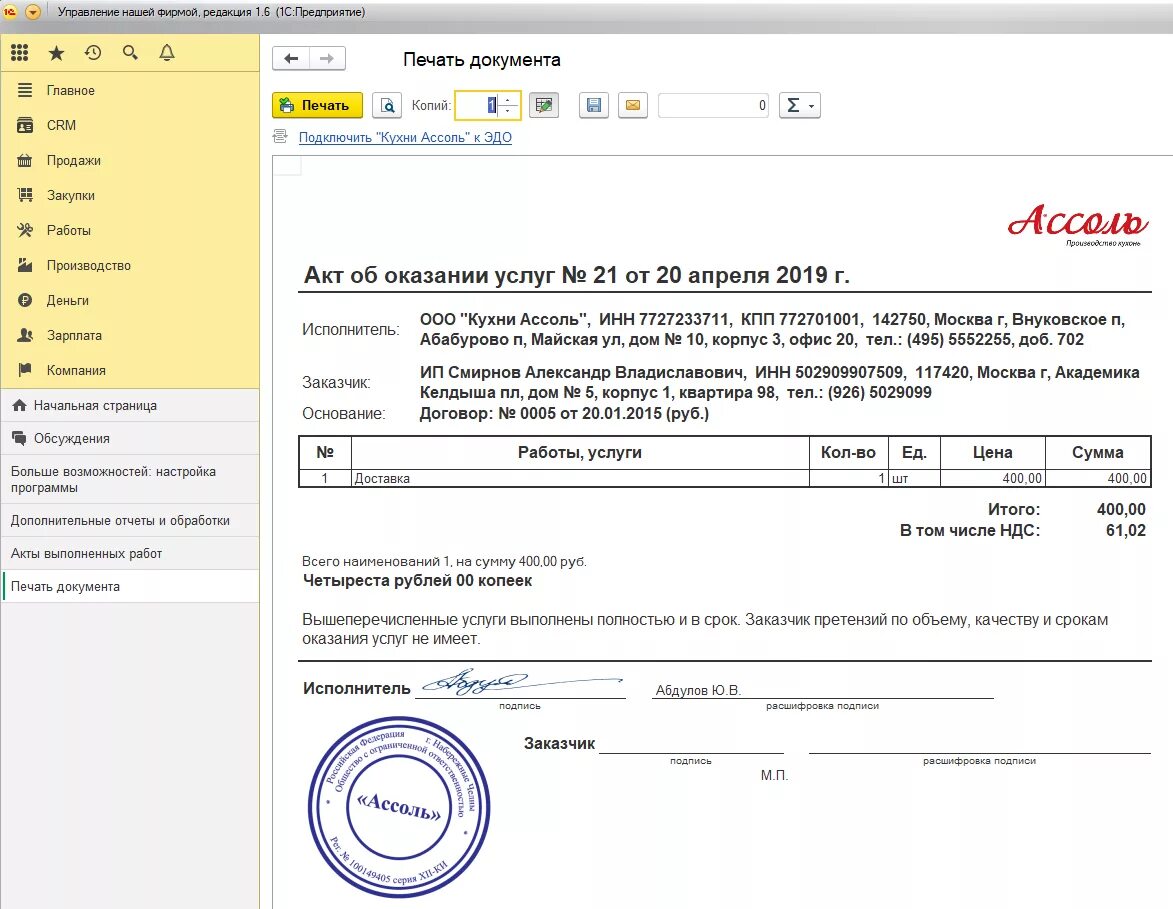Screen dimensions: 1173x909
Task: Open the Продажи section
Action: point(130,161)
